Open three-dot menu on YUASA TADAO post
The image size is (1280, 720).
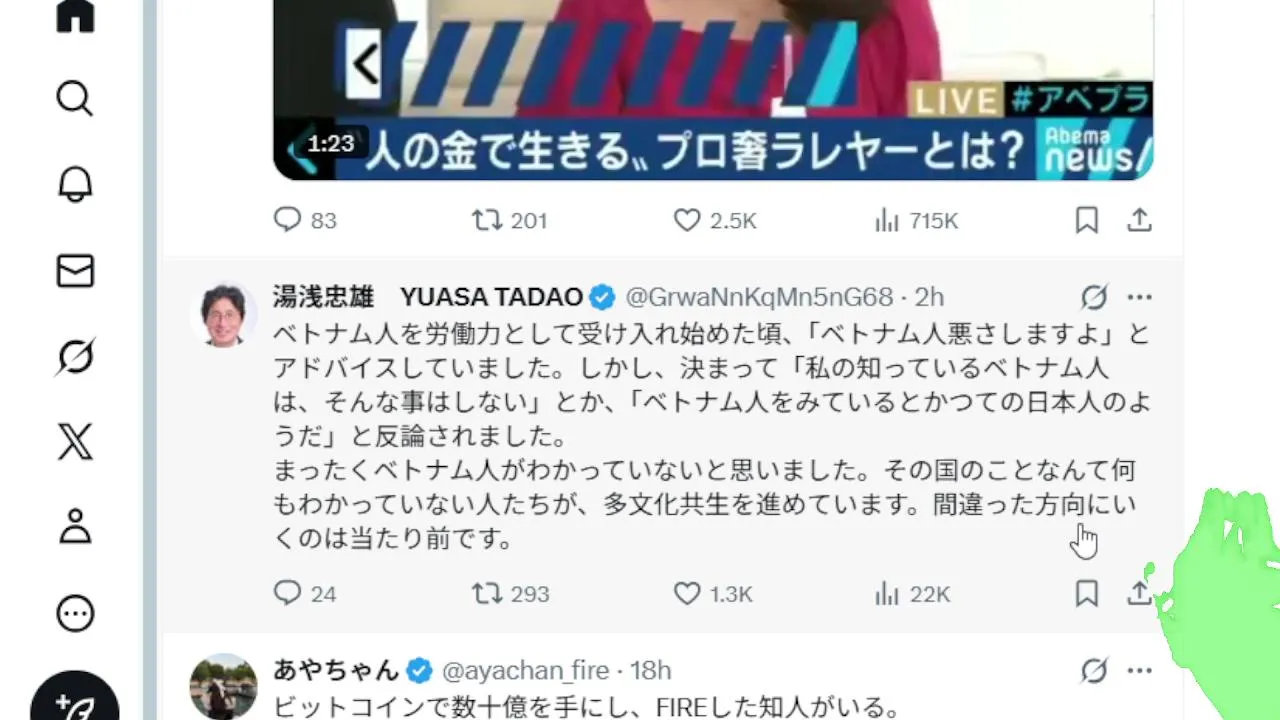coord(1140,297)
